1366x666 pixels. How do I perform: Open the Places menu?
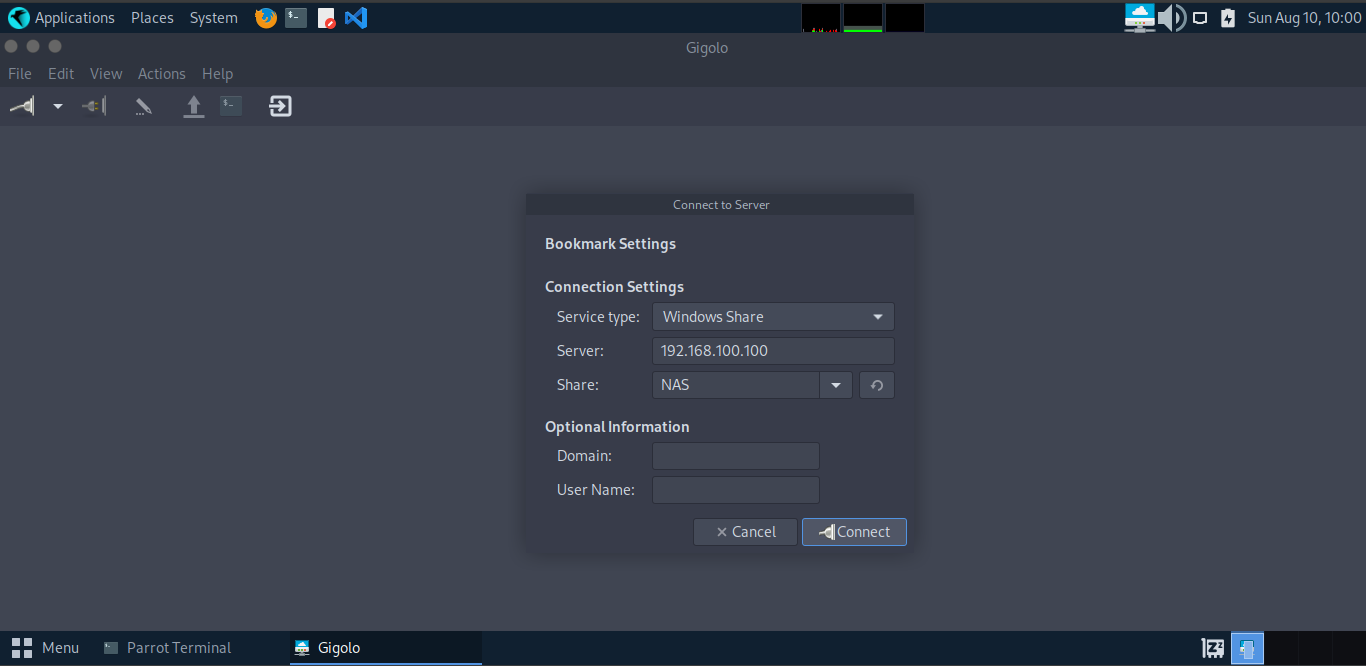151,17
